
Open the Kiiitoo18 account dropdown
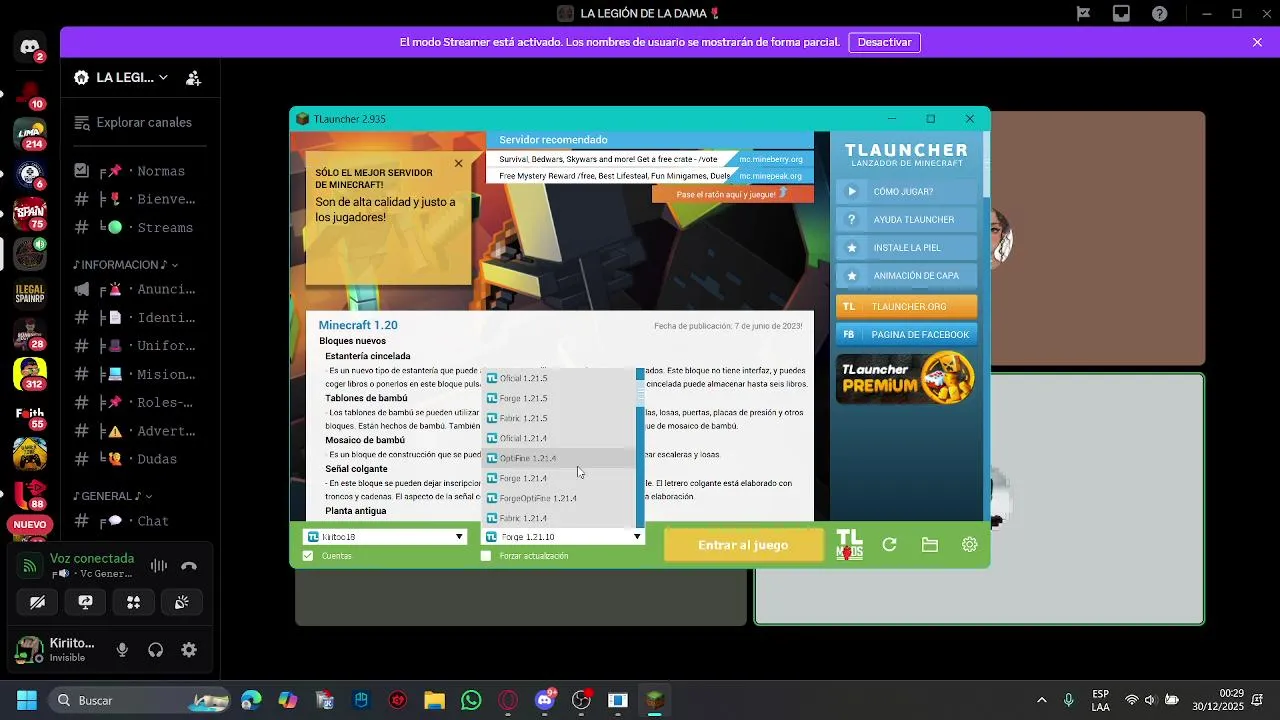pyautogui.click(x=385, y=537)
